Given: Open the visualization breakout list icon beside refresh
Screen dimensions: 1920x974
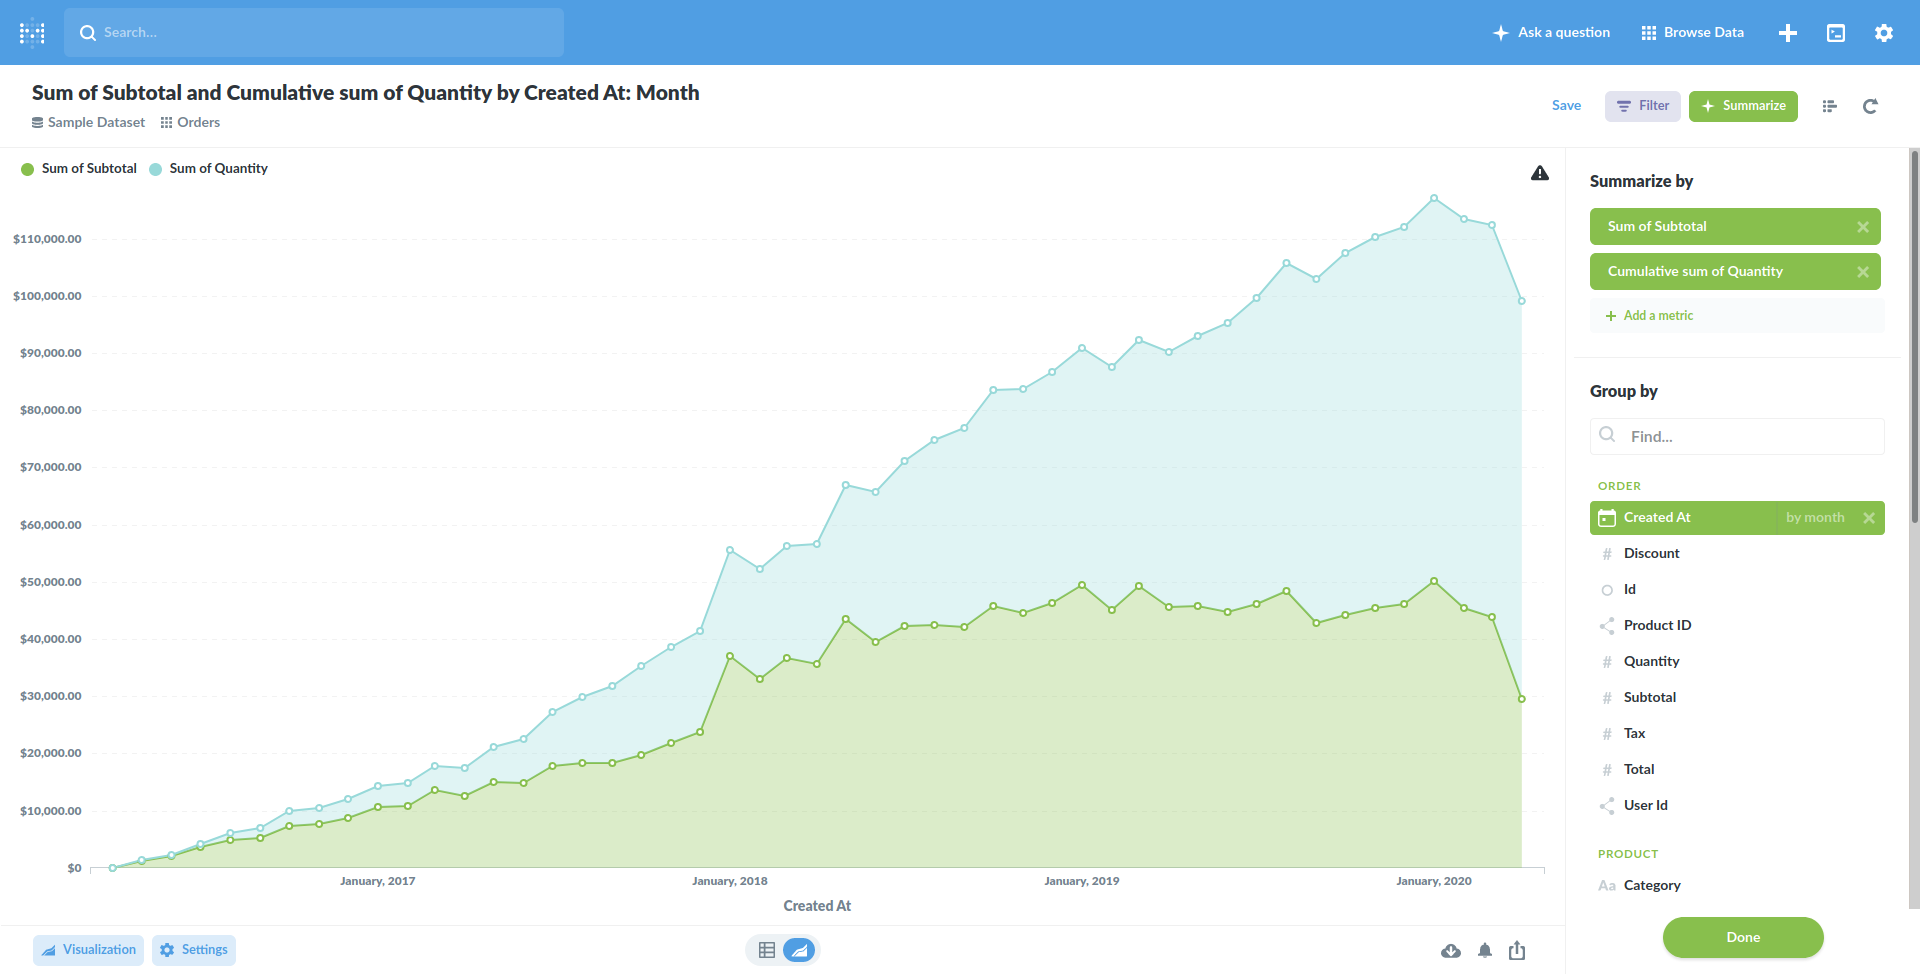Looking at the screenshot, I should [x=1829, y=106].
